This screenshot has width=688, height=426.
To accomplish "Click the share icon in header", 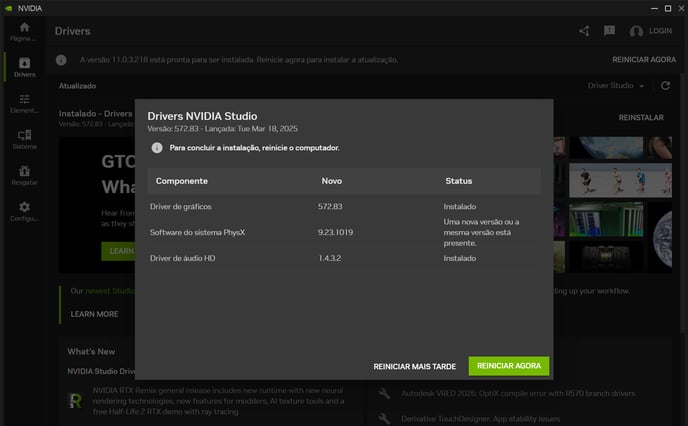I will 584,31.
